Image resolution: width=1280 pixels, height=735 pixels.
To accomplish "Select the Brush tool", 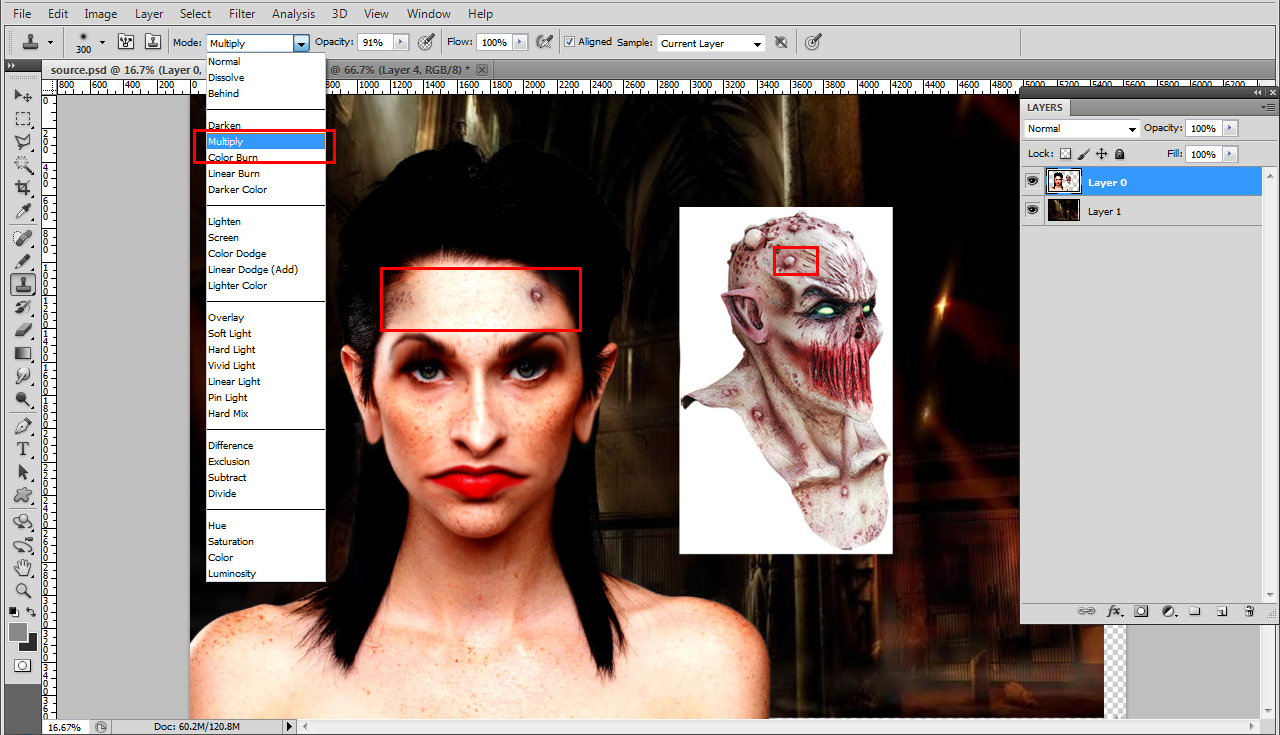I will [x=23, y=261].
